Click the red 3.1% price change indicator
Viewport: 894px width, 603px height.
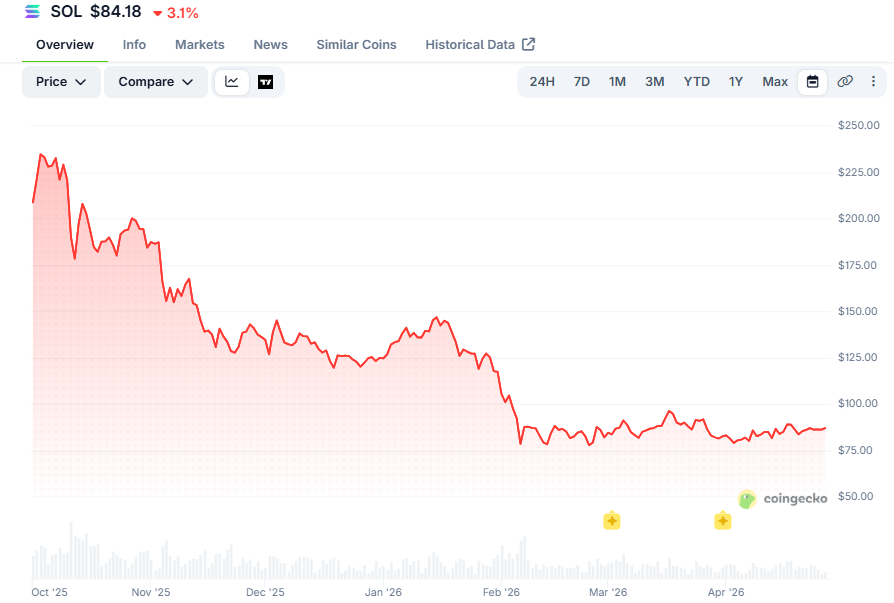click(x=176, y=13)
